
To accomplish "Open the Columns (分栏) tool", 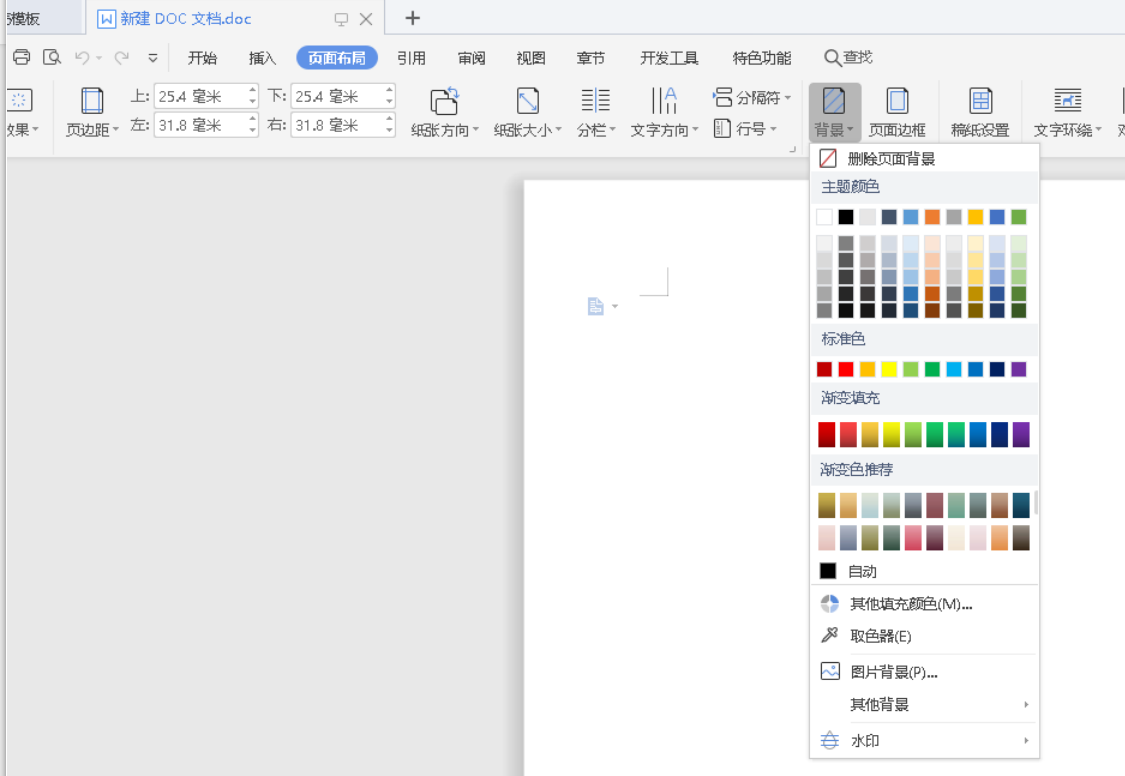I will (x=595, y=101).
